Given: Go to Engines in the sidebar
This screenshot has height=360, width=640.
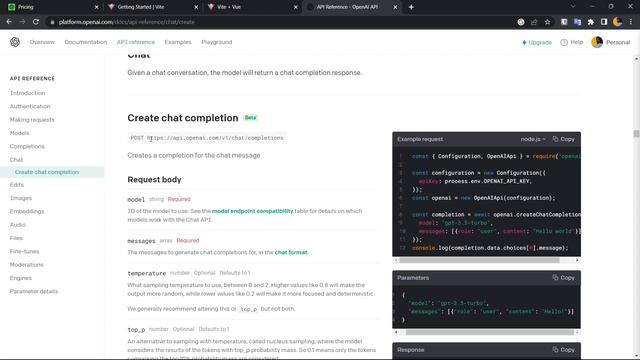Looking at the screenshot, I should 20,278.
